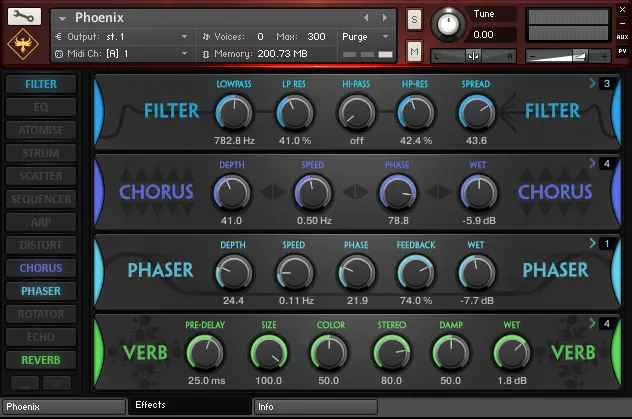Click the Midi Ch icon

click(59, 54)
